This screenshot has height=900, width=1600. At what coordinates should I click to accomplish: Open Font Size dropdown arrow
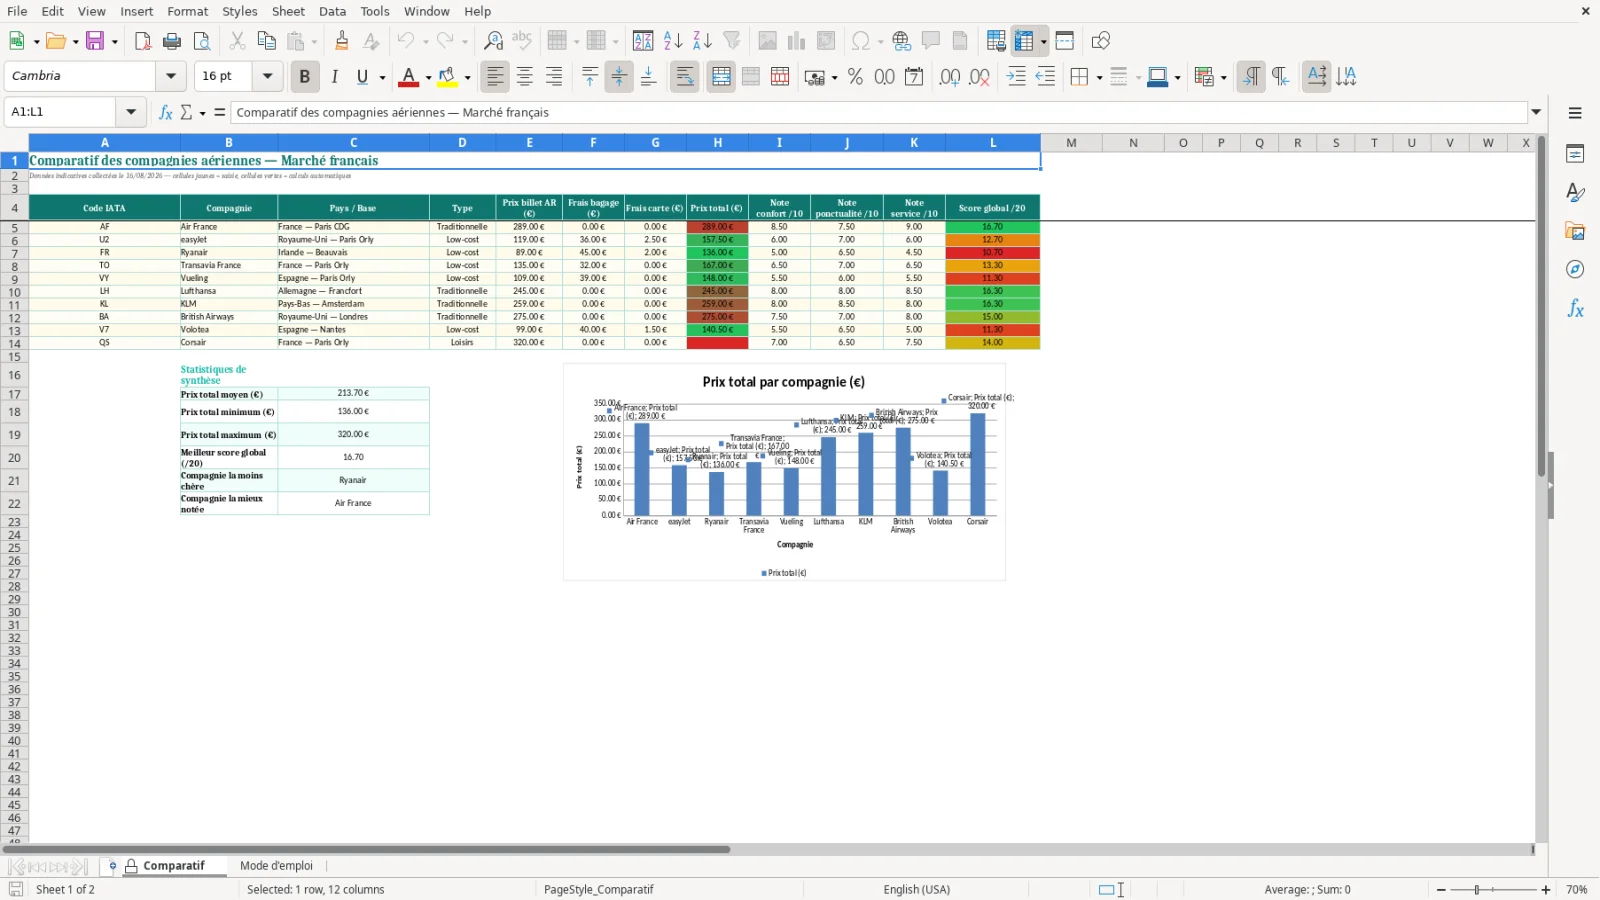click(267, 76)
